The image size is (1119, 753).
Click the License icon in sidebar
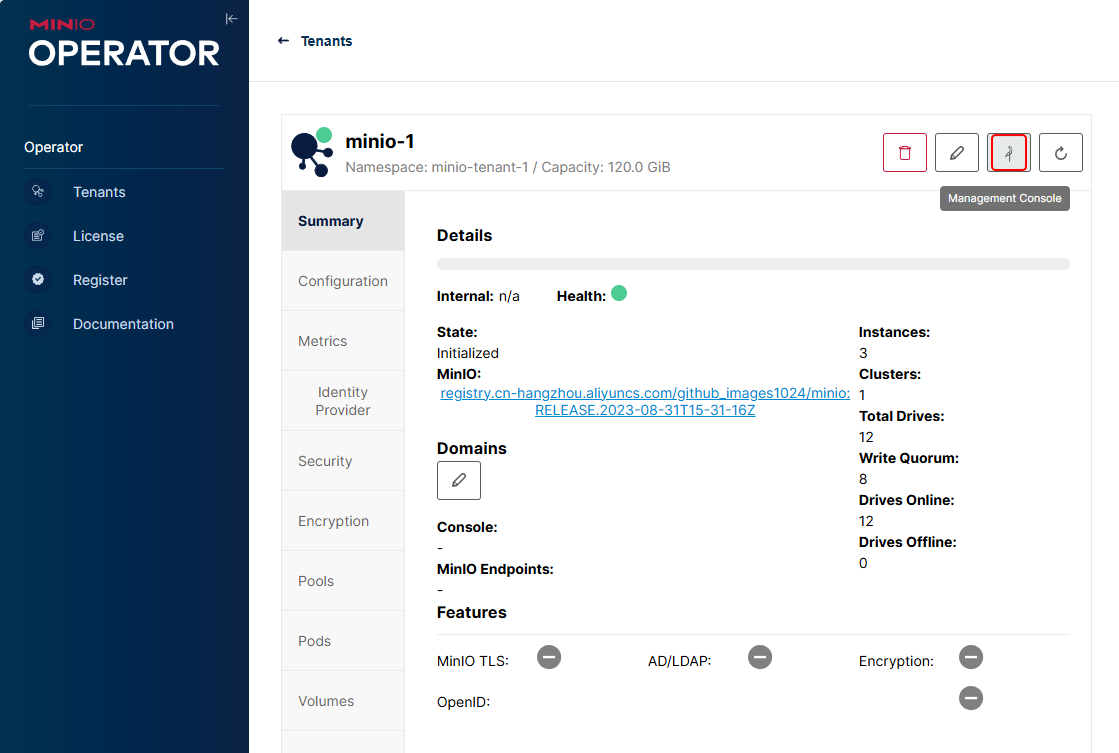(38, 236)
